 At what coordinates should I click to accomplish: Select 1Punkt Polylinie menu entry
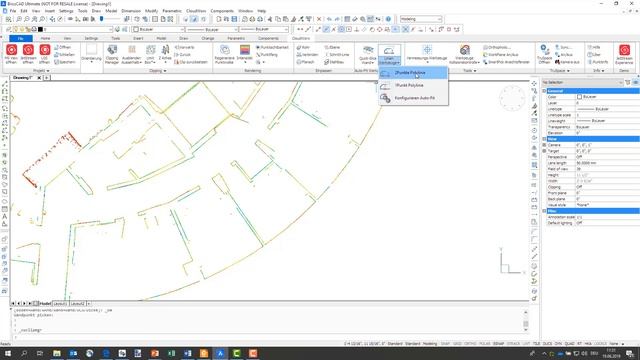point(413,86)
